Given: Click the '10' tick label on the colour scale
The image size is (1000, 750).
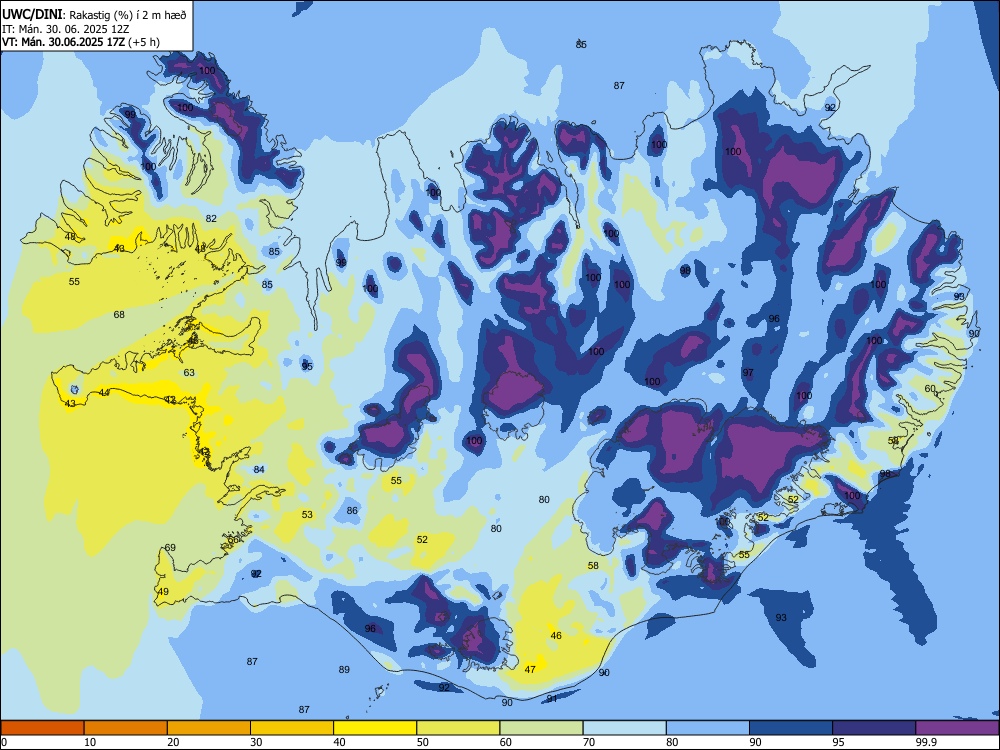Looking at the screenshot, I should click(90, 742).
